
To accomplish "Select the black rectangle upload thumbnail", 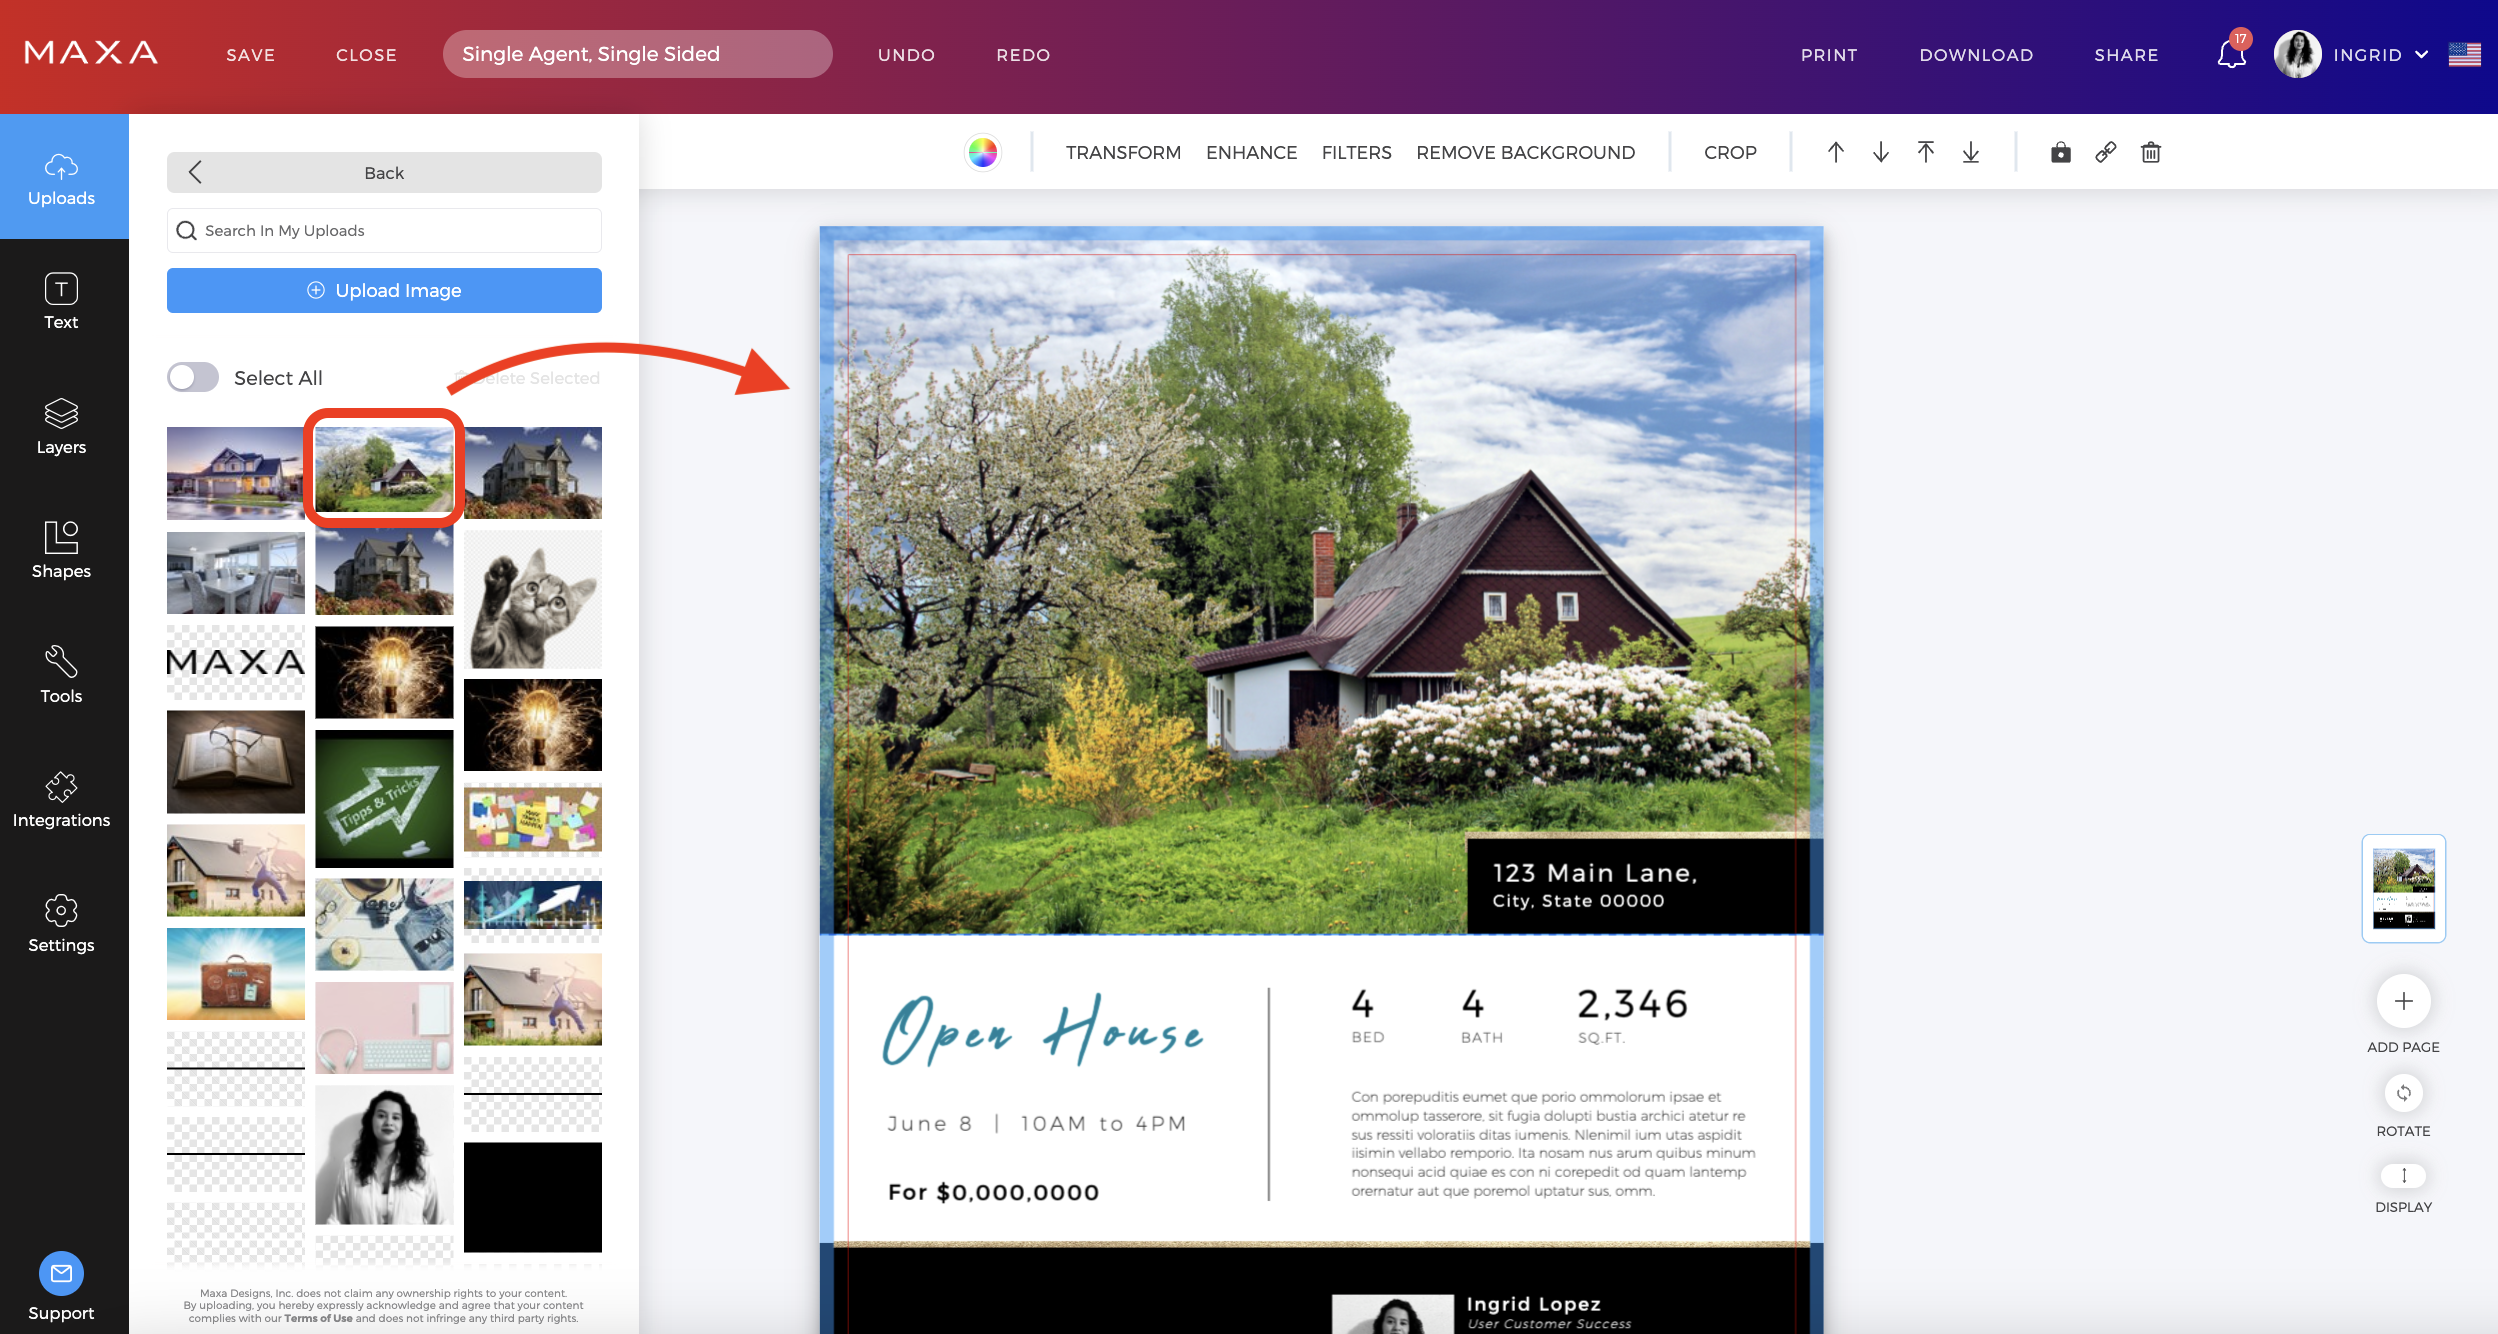I will click(x=533, y=1197).
